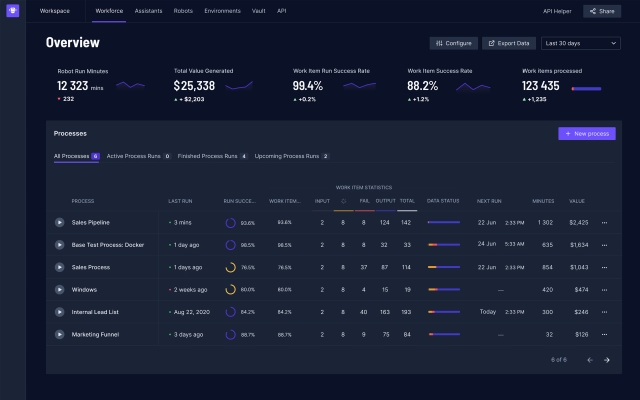
Task: Start the Windows process play button
Action: click(60, 289)
